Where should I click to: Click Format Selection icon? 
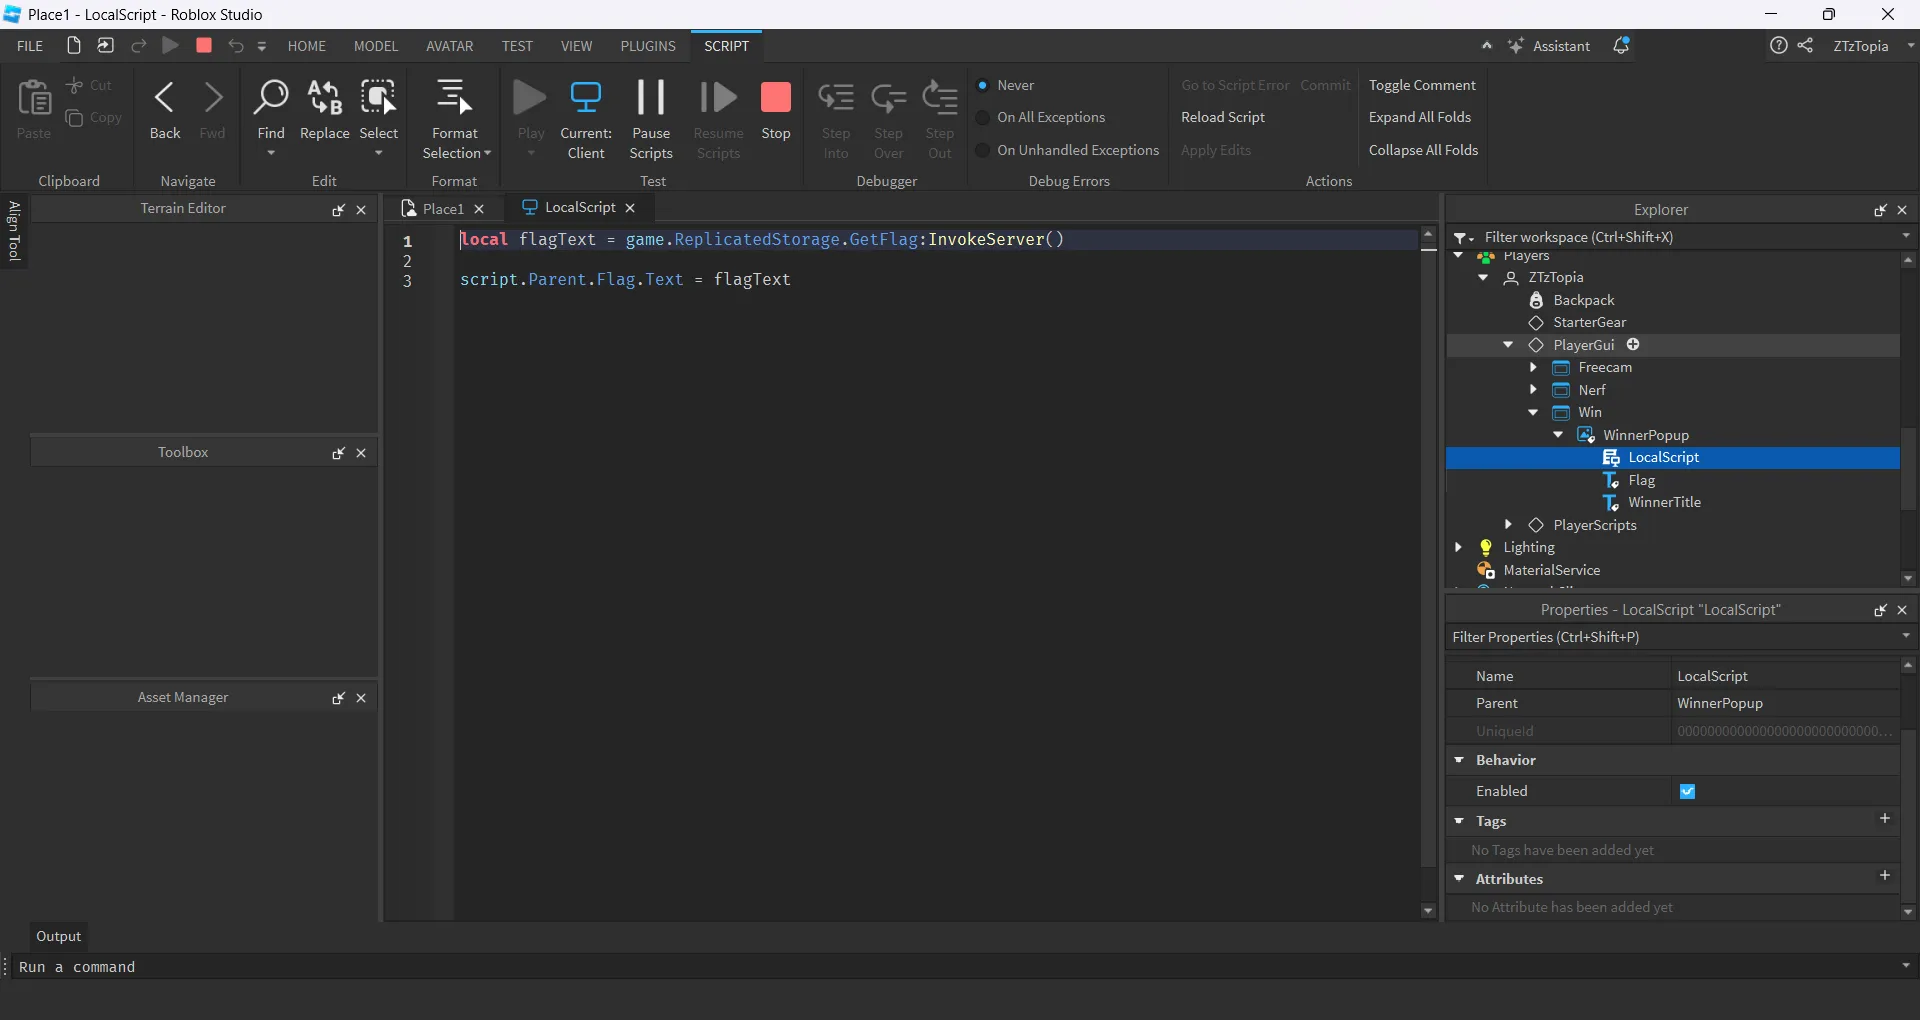coord(454,97)
